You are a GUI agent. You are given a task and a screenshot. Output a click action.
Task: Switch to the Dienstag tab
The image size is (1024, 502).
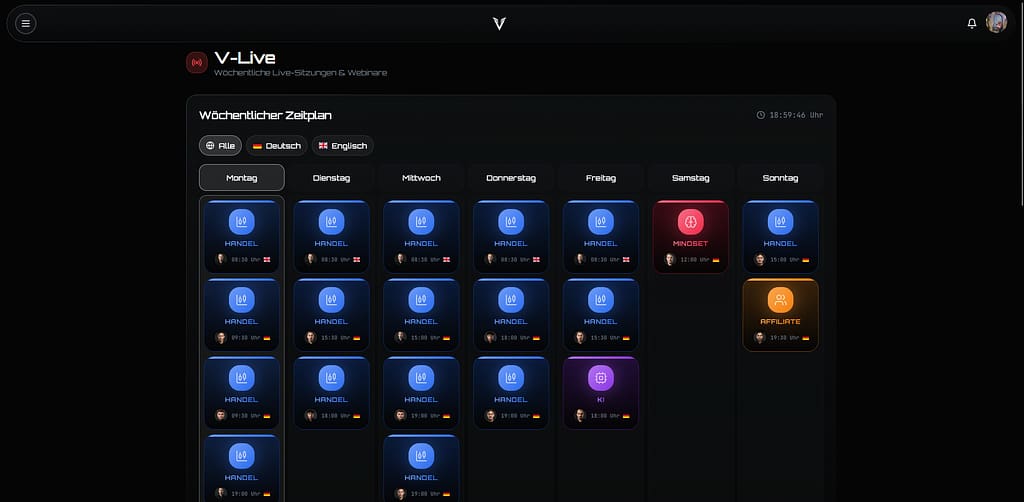(x=331, y=178)
